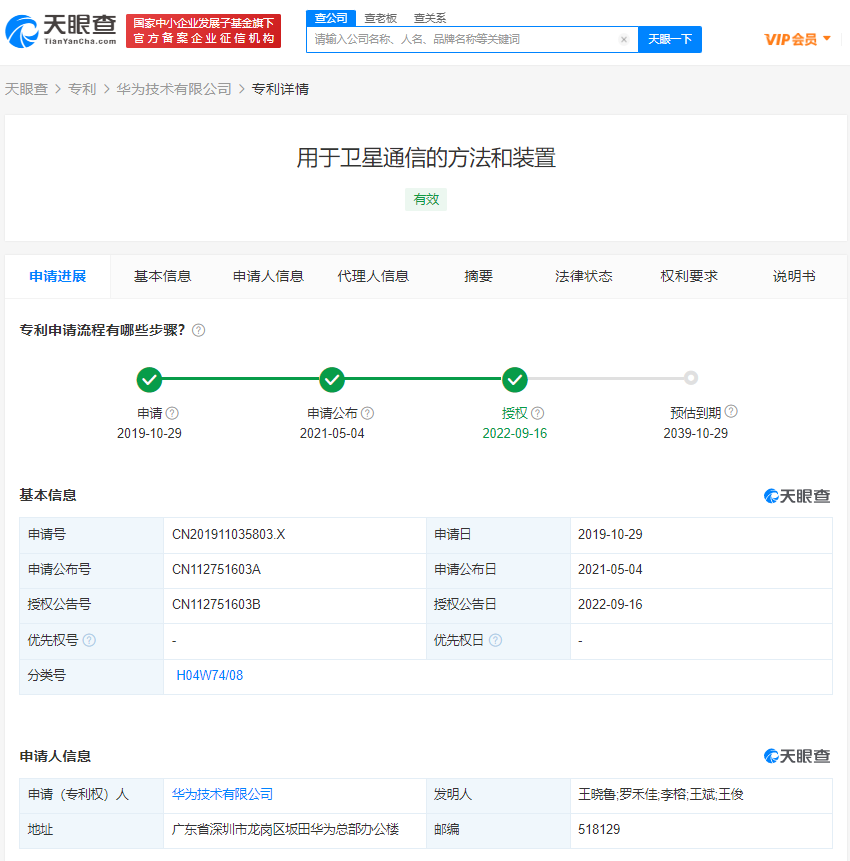Switch to the 查关系 search tab
The width and height of the screenshot is (850, 861).
(430, 18)
